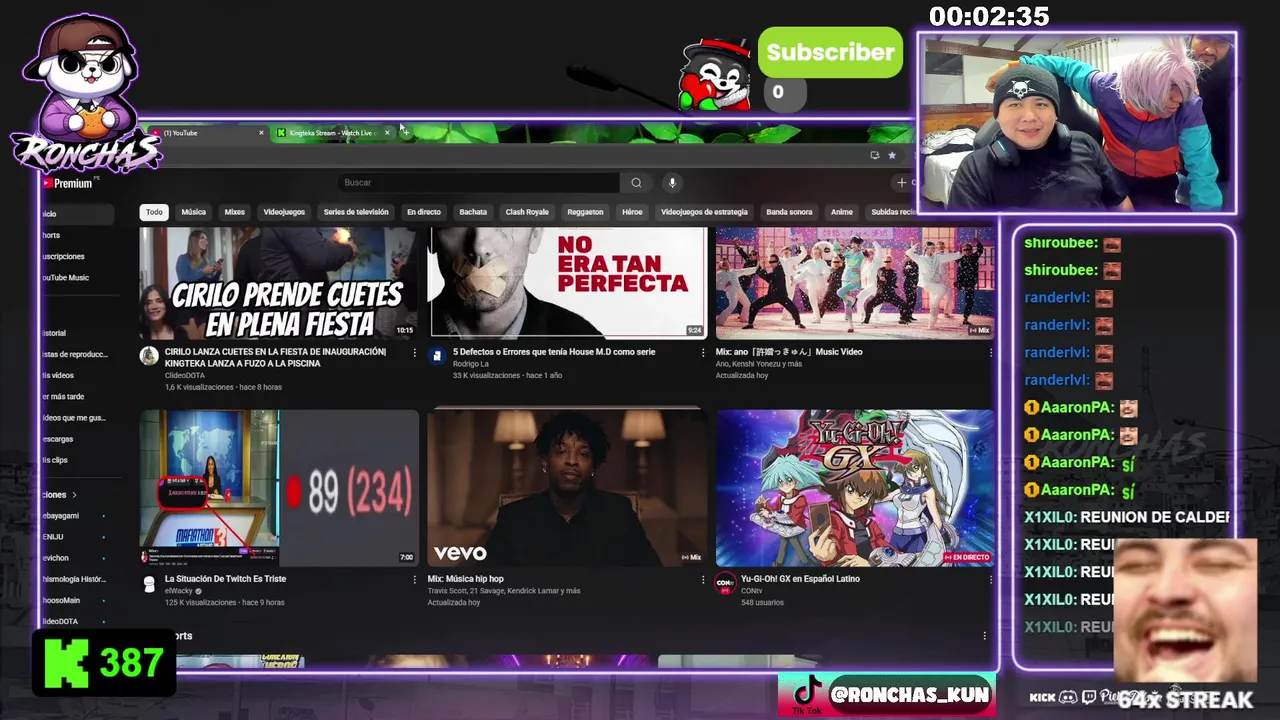
Task: Expand the Suscripciones section chevron in sidebar
Action: (x=73, y=495)
